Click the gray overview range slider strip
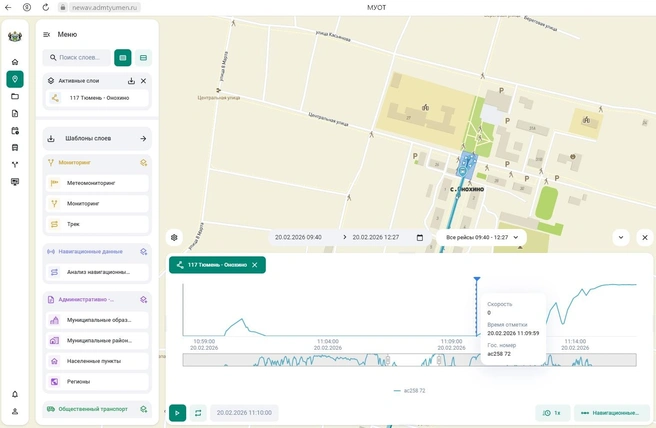This screenshot has width=656, height=428. [409, 360]
